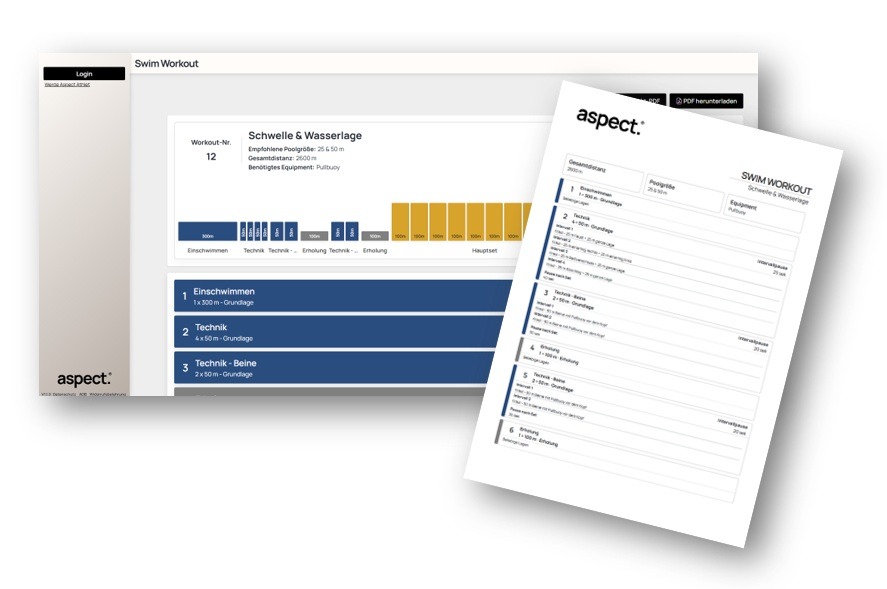
Task: Click the aspect logo on the PDF page
Action: pyautogui.click(x=609, y=120)
